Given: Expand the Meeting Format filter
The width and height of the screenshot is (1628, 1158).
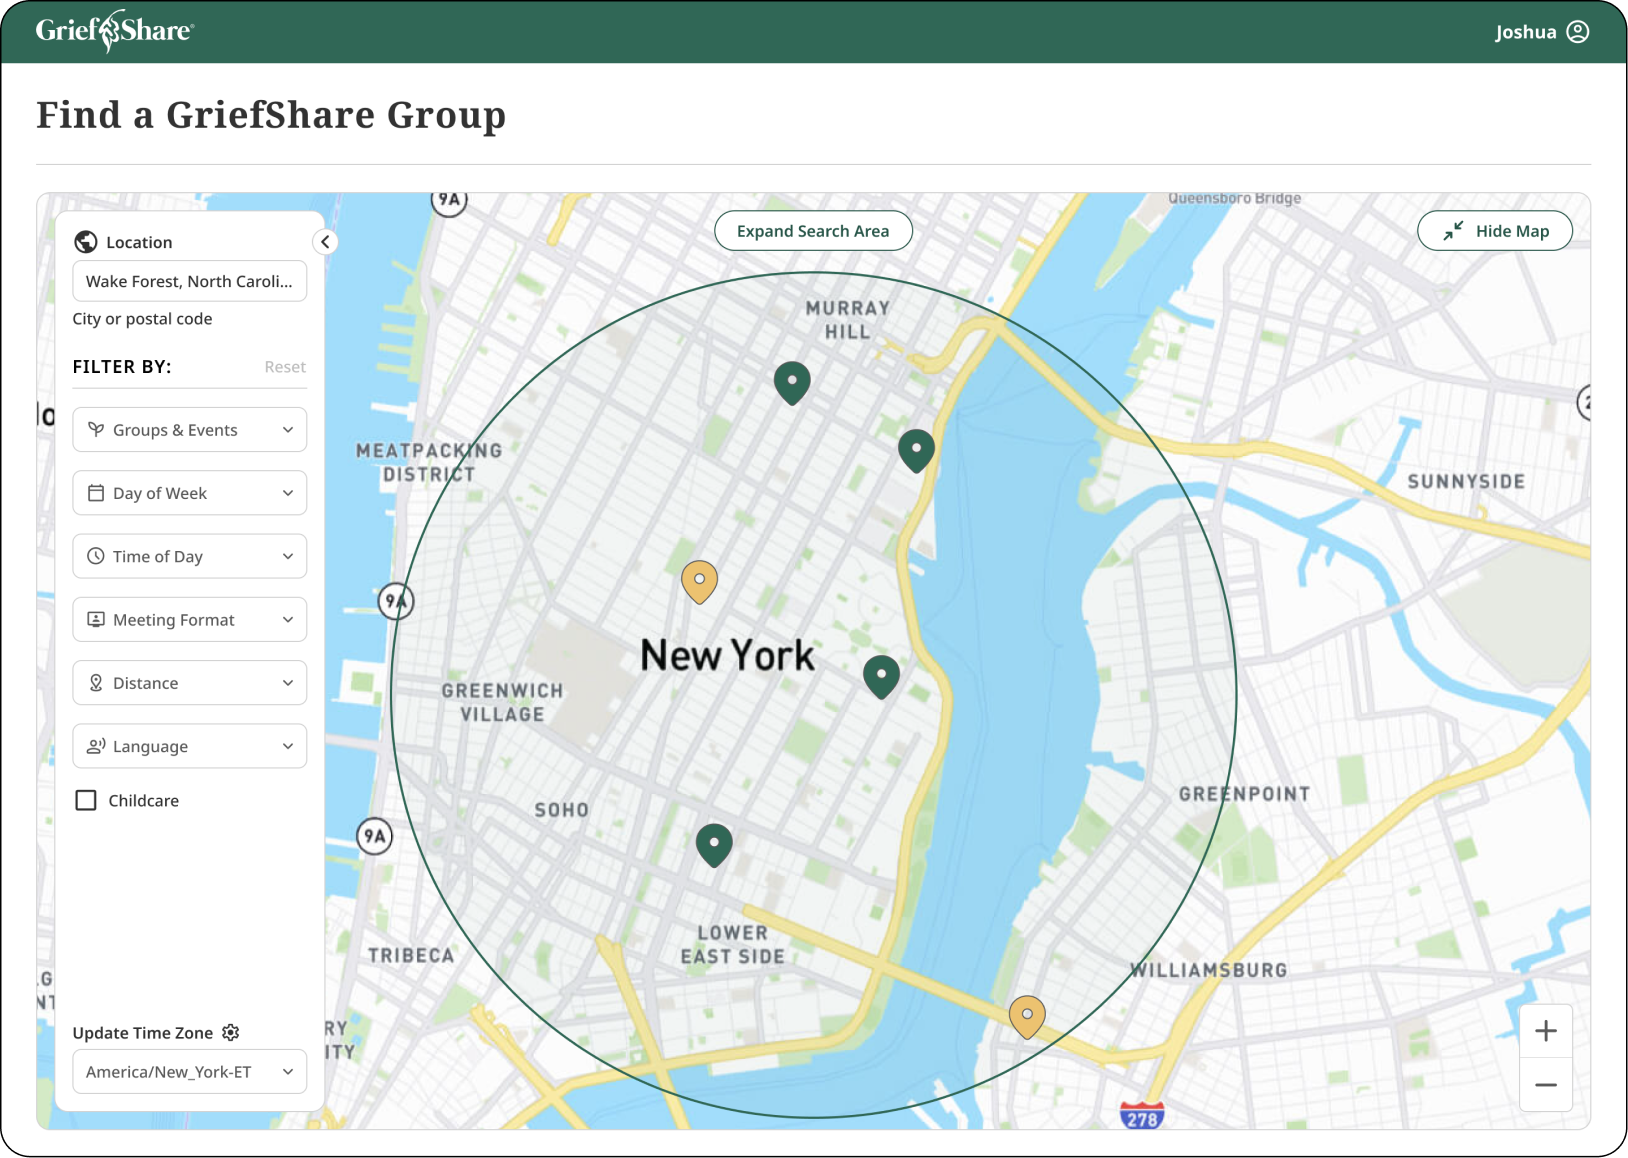Looking at the screenshot, I should pyautogui.click(x=189, y=619).
